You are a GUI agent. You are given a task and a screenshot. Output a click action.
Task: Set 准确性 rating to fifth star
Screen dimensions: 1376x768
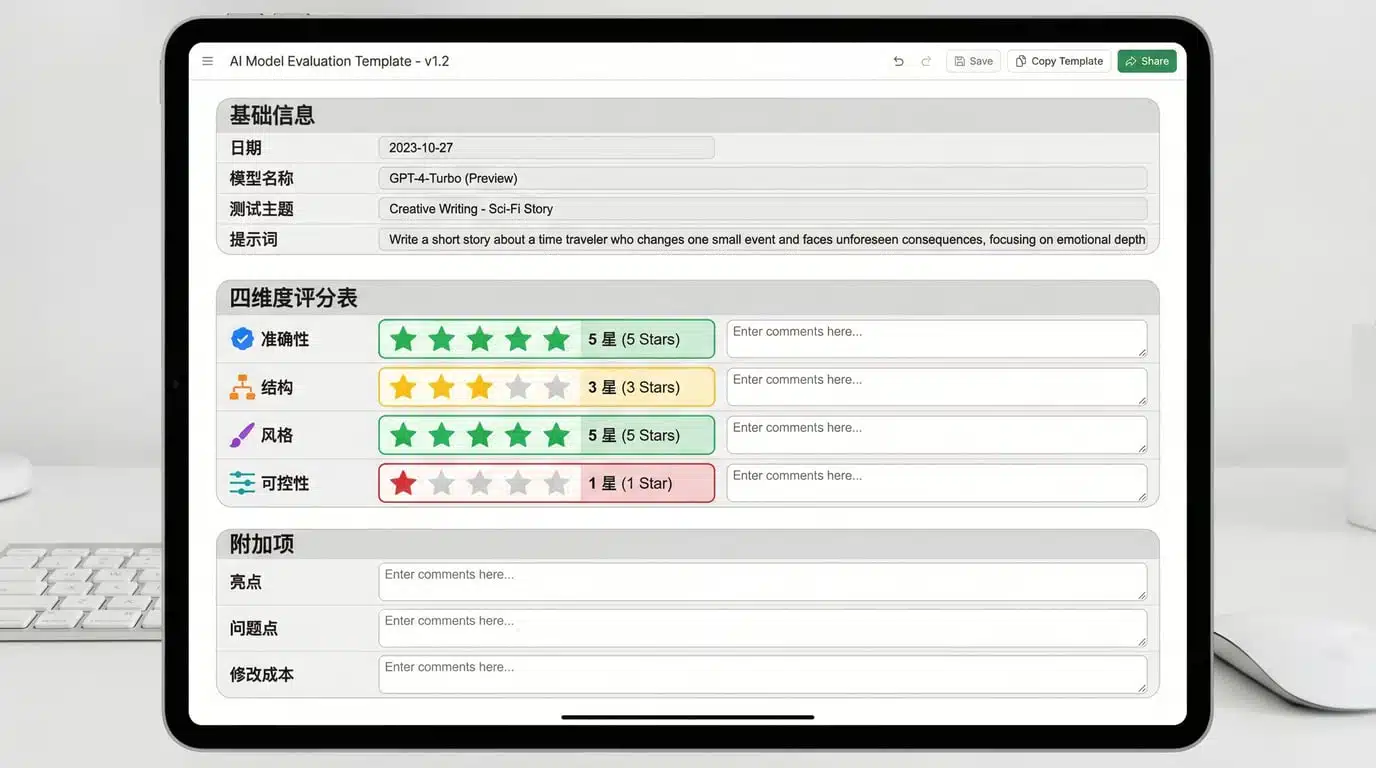click(x=556, y=339)
